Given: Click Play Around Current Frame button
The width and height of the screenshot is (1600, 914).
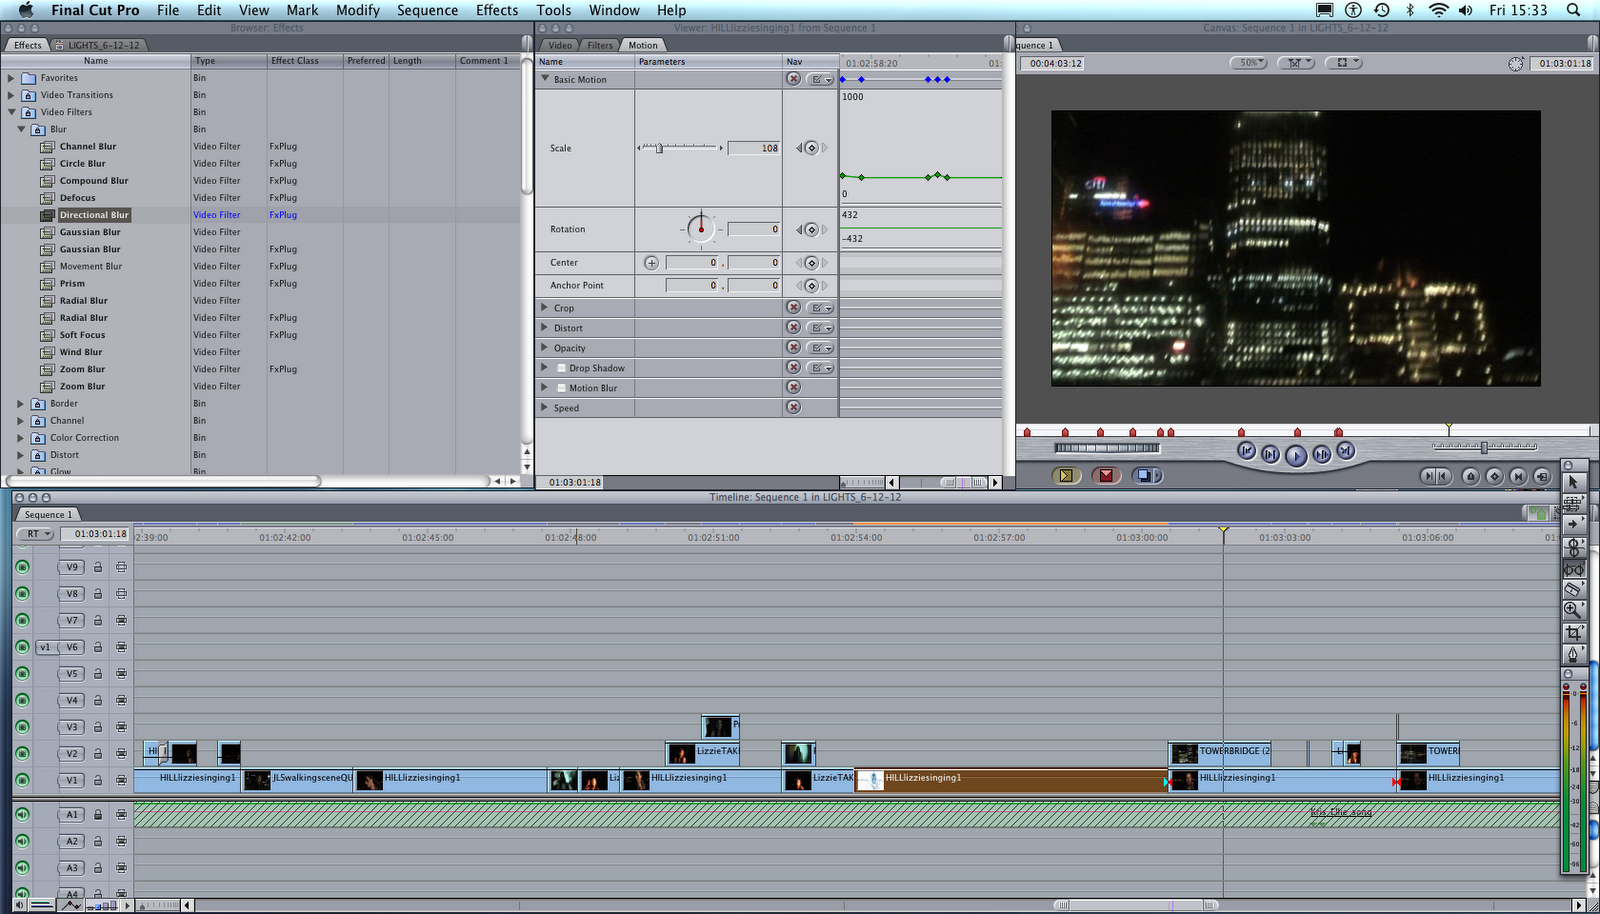Looking at the screenshot, I should (x=1321, y=454).
